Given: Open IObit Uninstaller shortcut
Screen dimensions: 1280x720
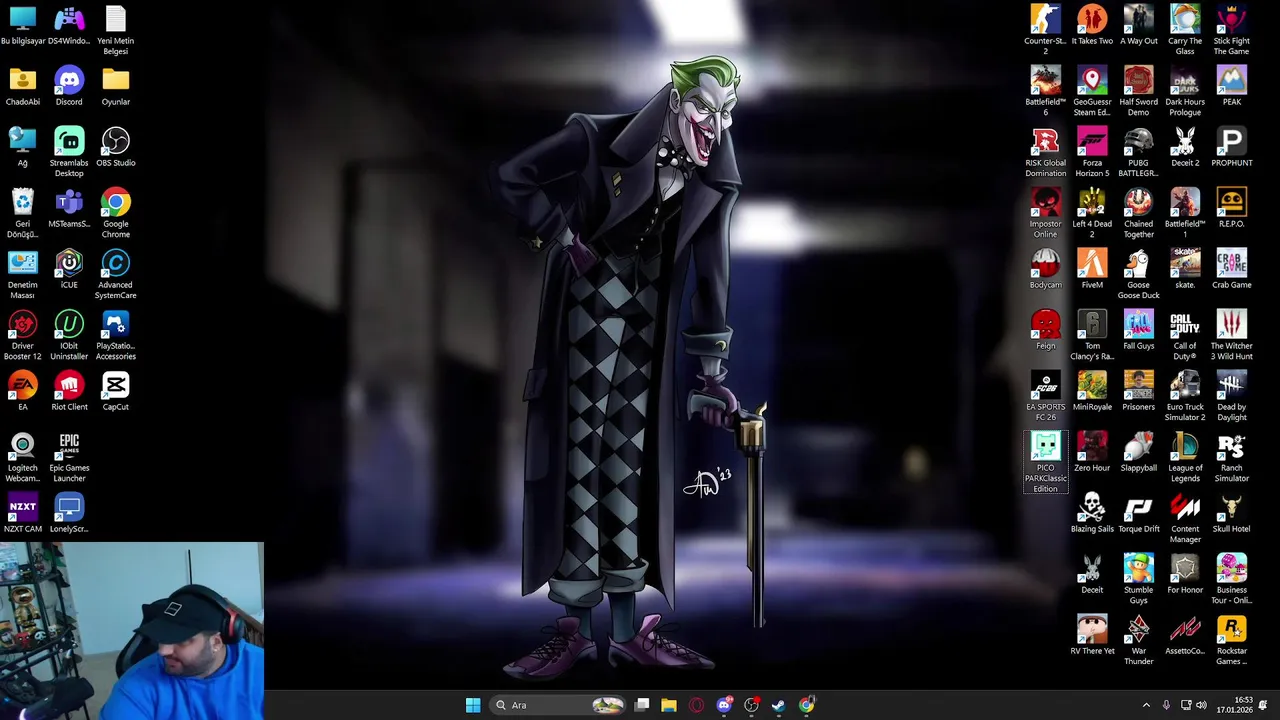Looking at the screenshot, I should point(69,335).
